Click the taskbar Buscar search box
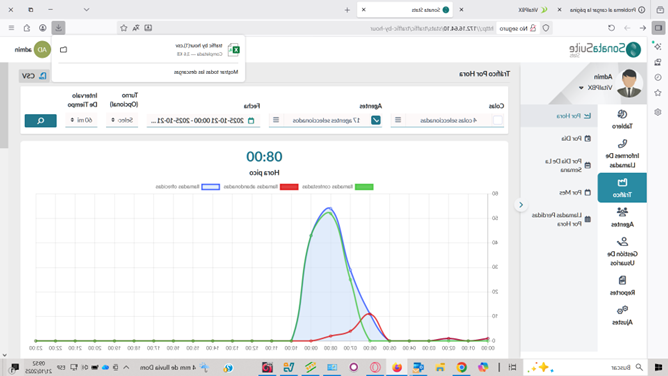Viewport: 668px width, 376px height. pyautogui.click(x=584, y=367)
